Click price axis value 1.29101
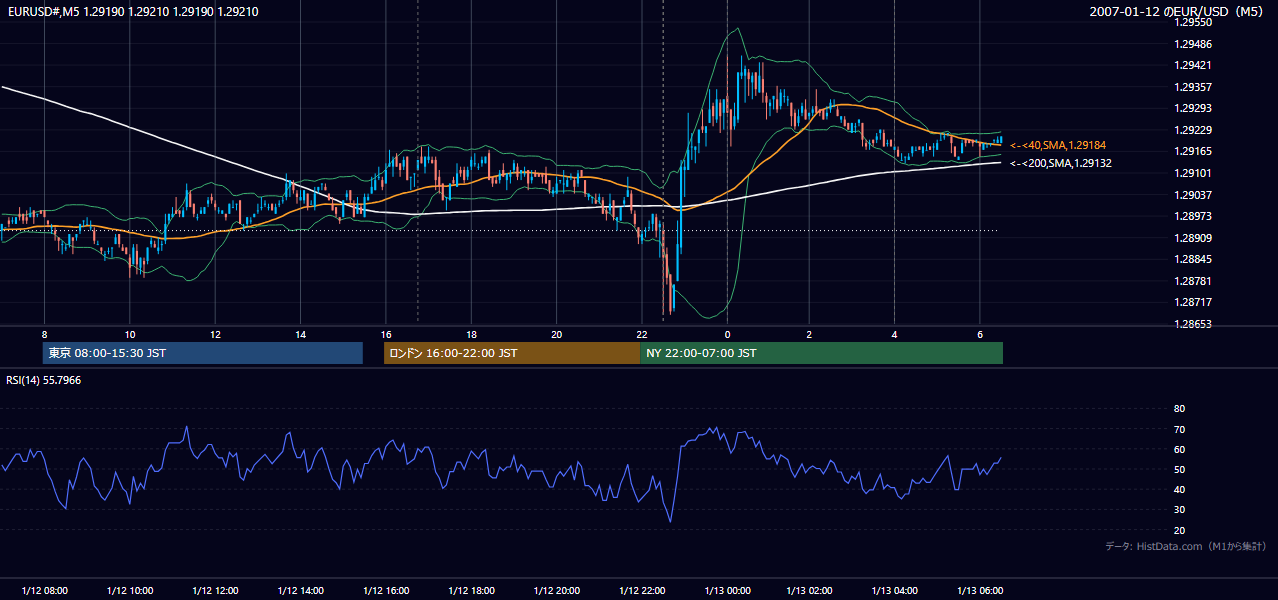 (1193, 173)
